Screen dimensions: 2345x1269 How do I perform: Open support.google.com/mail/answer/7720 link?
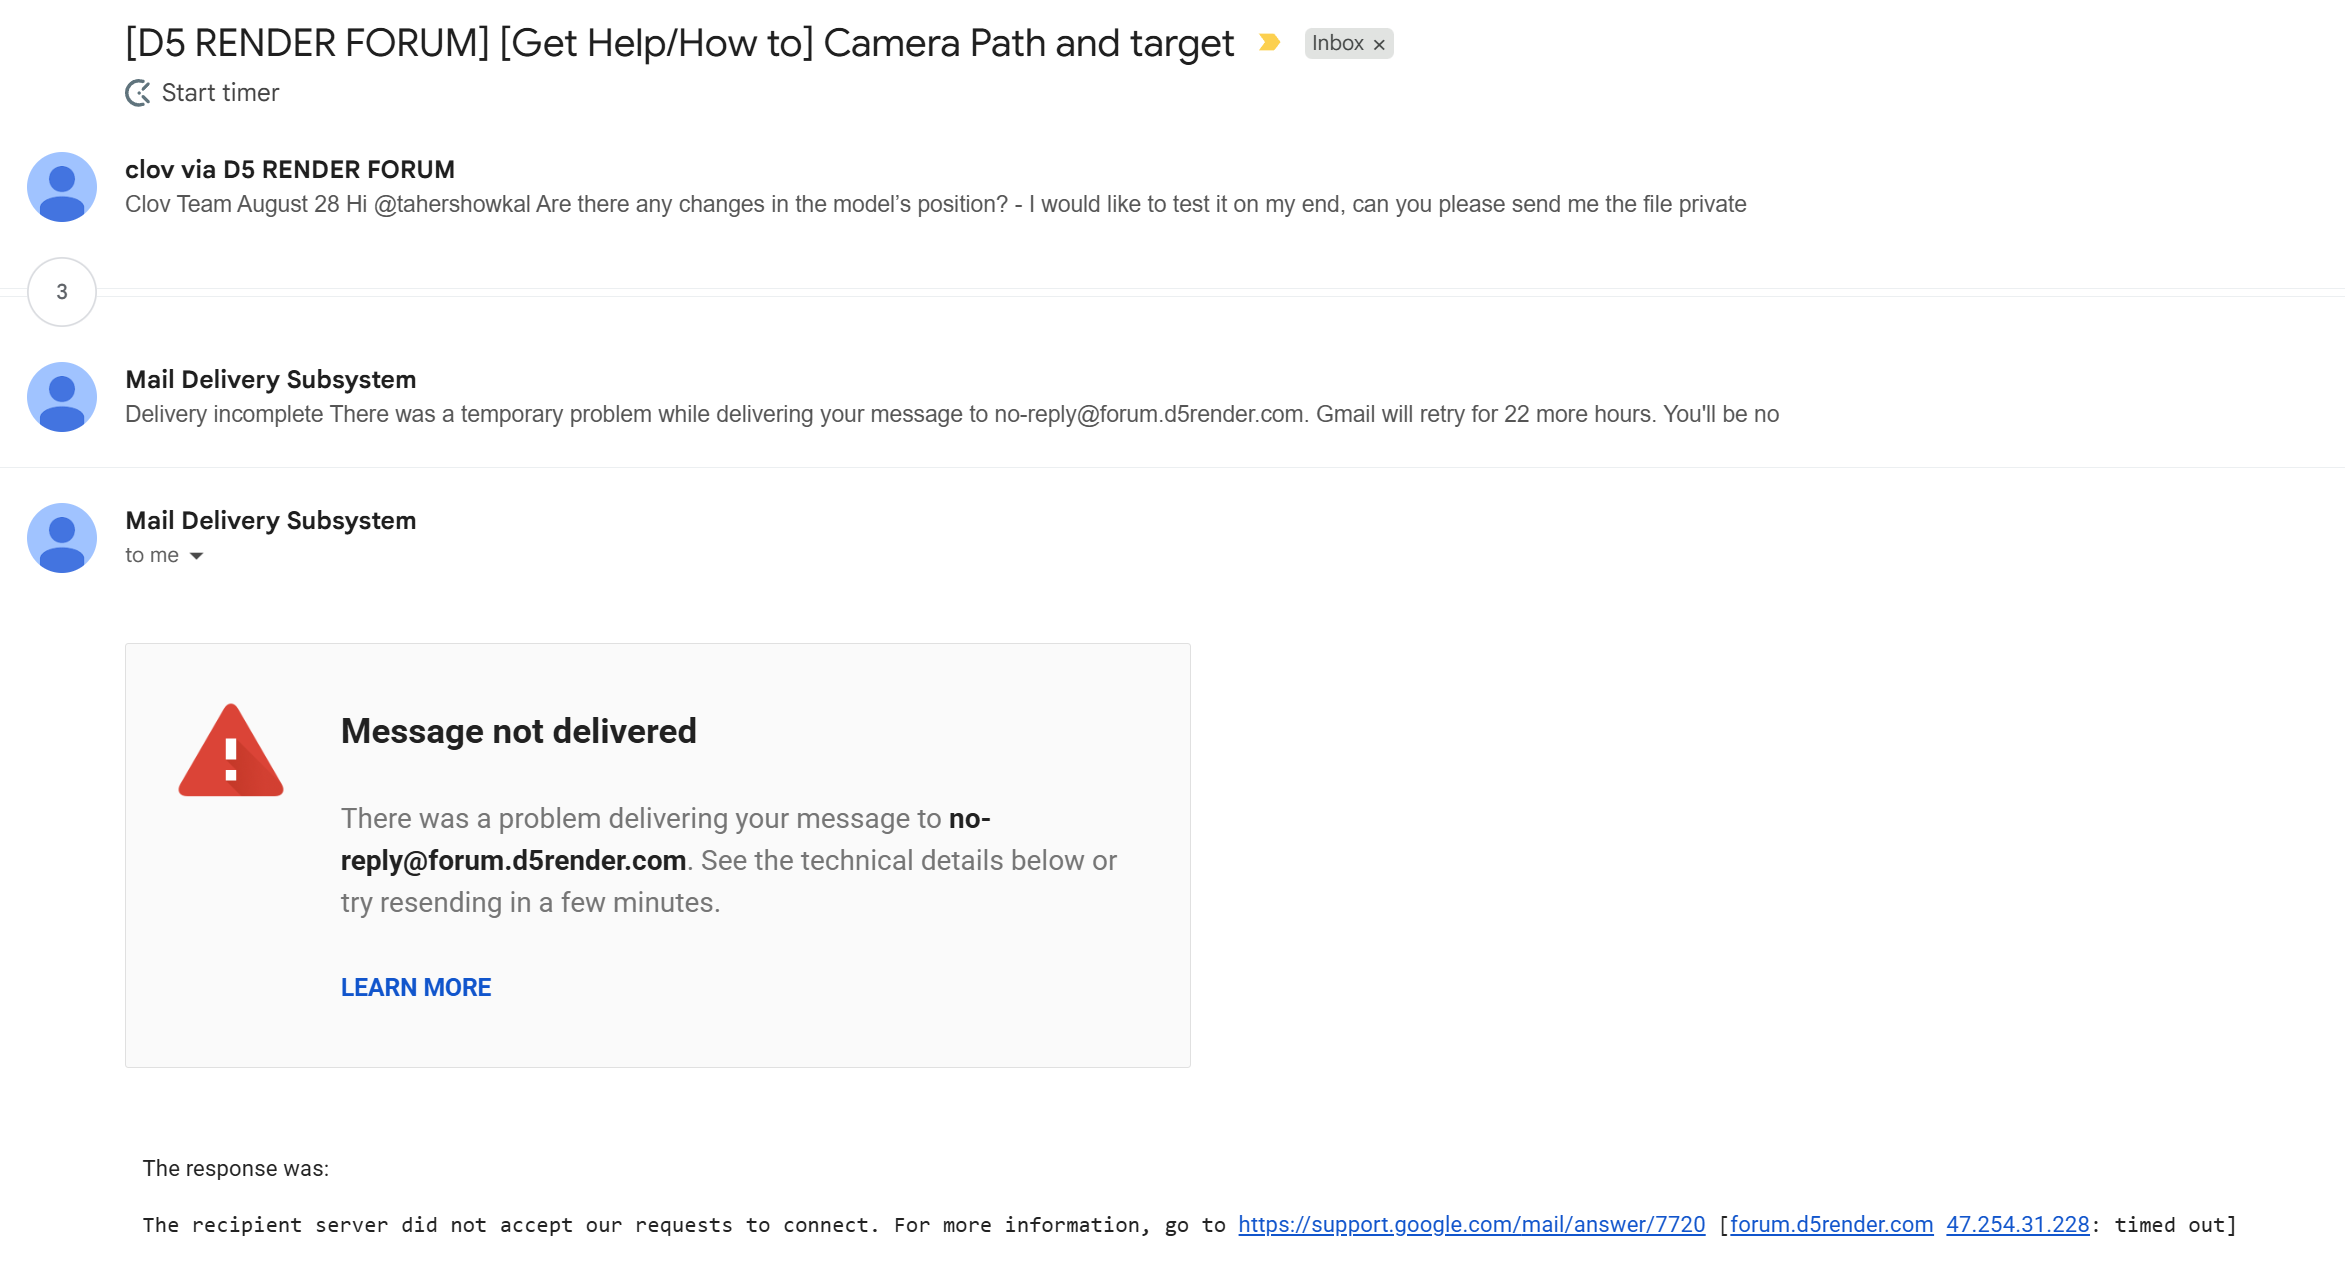click(1471, 1224)
